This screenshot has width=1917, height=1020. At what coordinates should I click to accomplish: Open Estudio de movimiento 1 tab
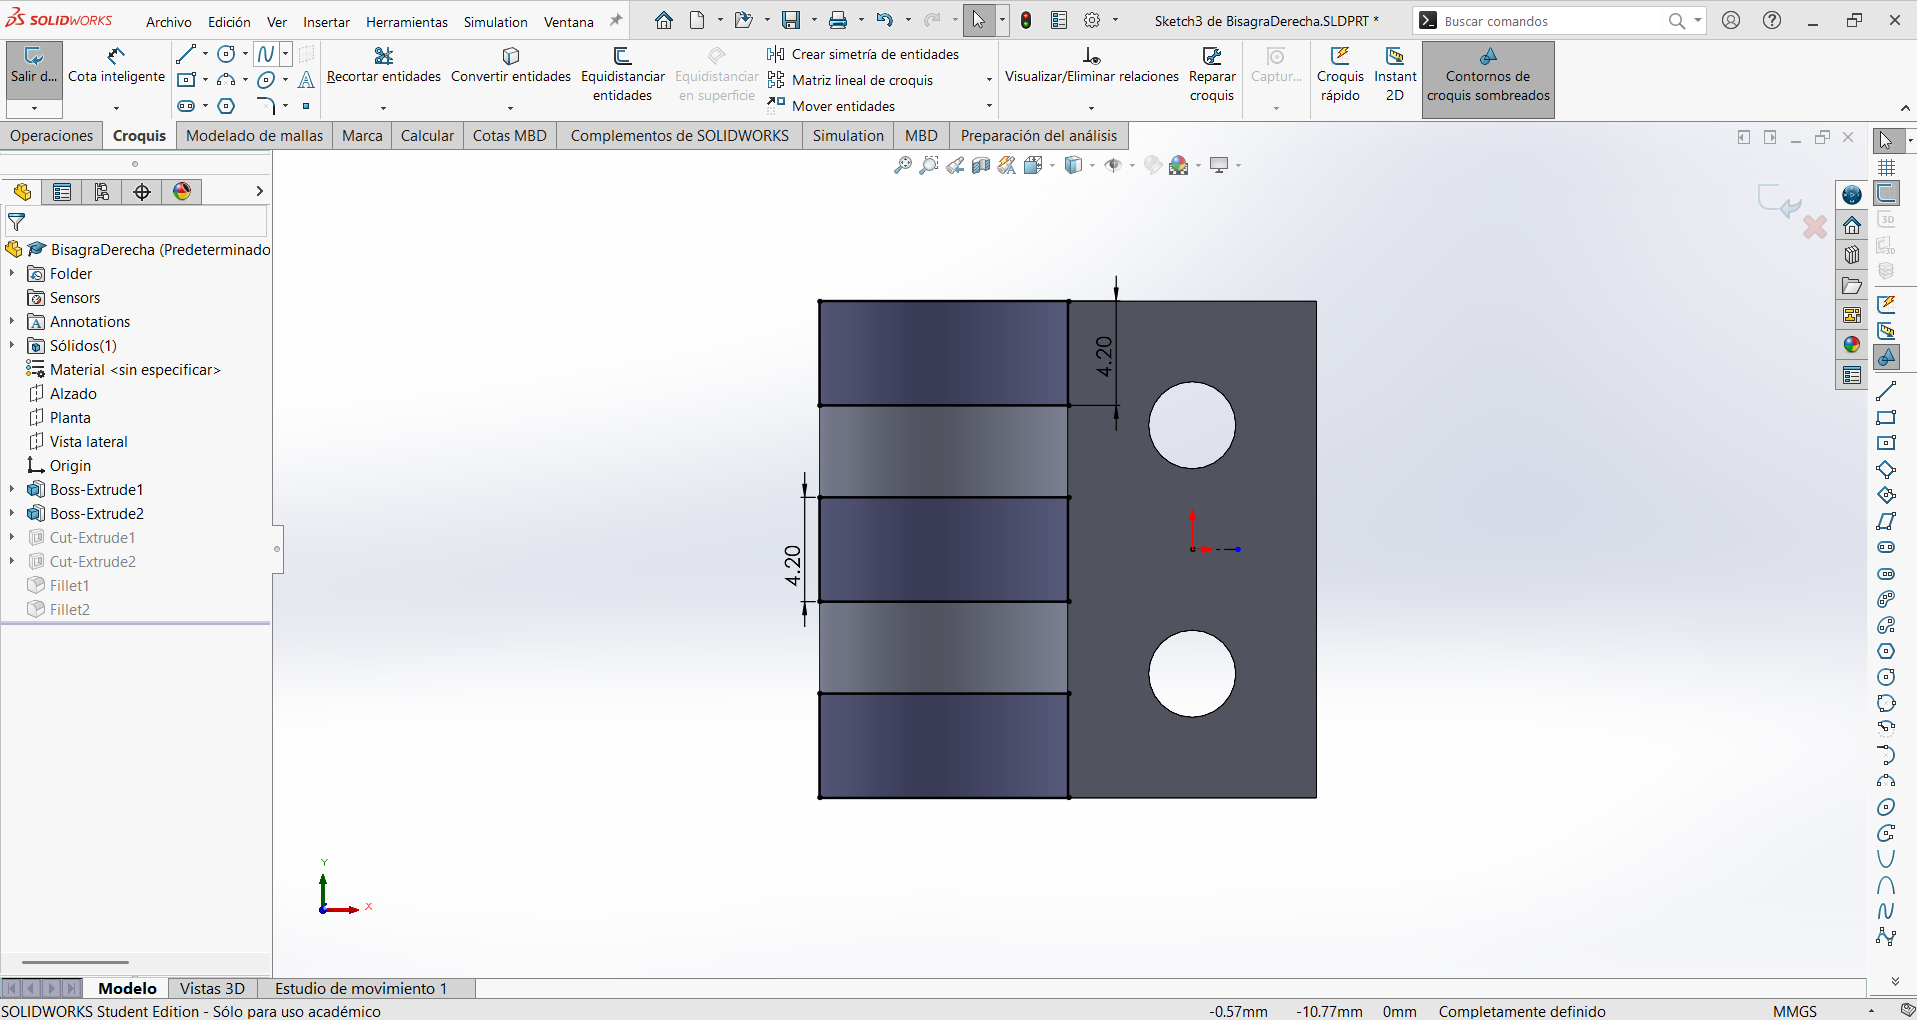point(361,988)
